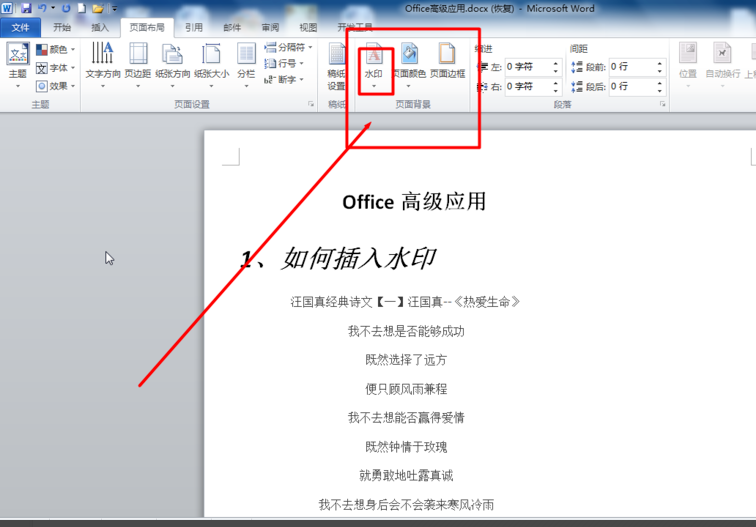Click the 段后 spacing after field

coord(633,87)
